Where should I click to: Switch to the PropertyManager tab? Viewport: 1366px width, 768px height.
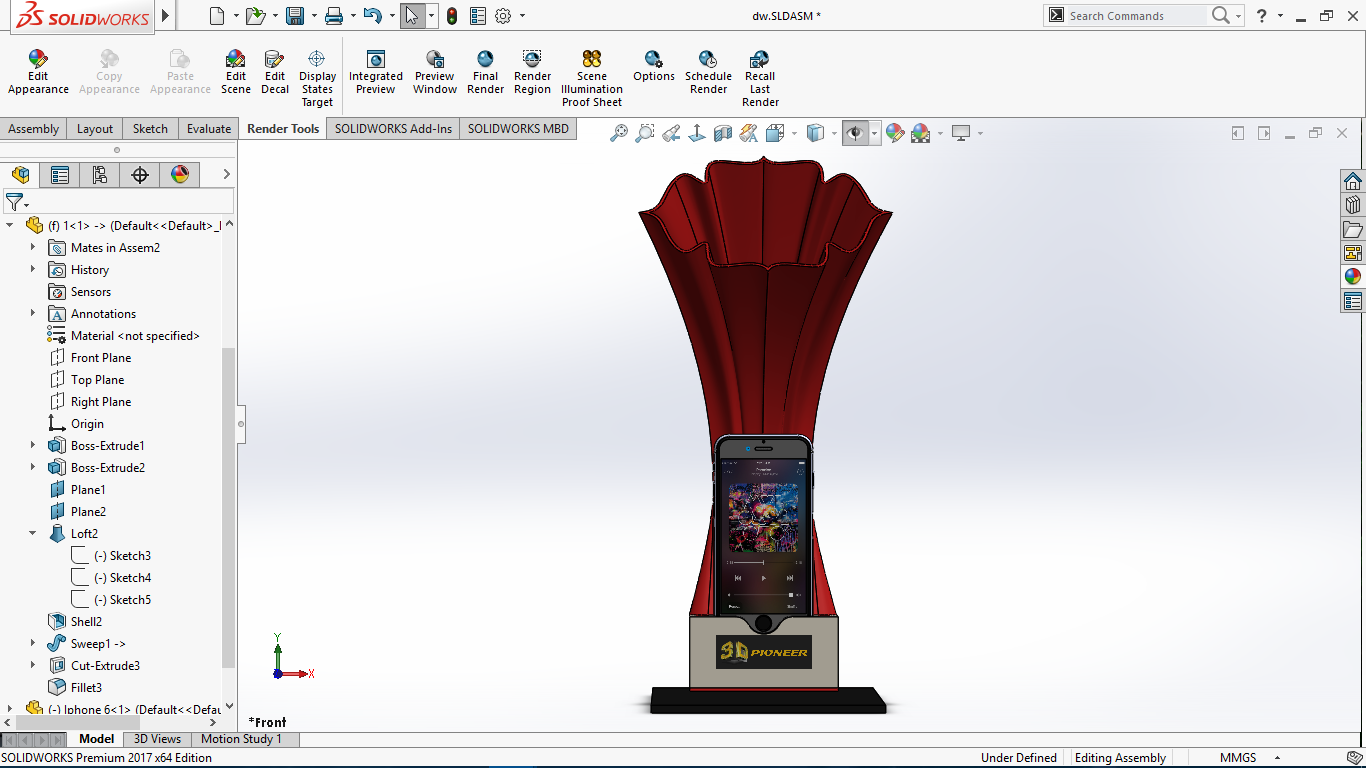pos(60,175)
